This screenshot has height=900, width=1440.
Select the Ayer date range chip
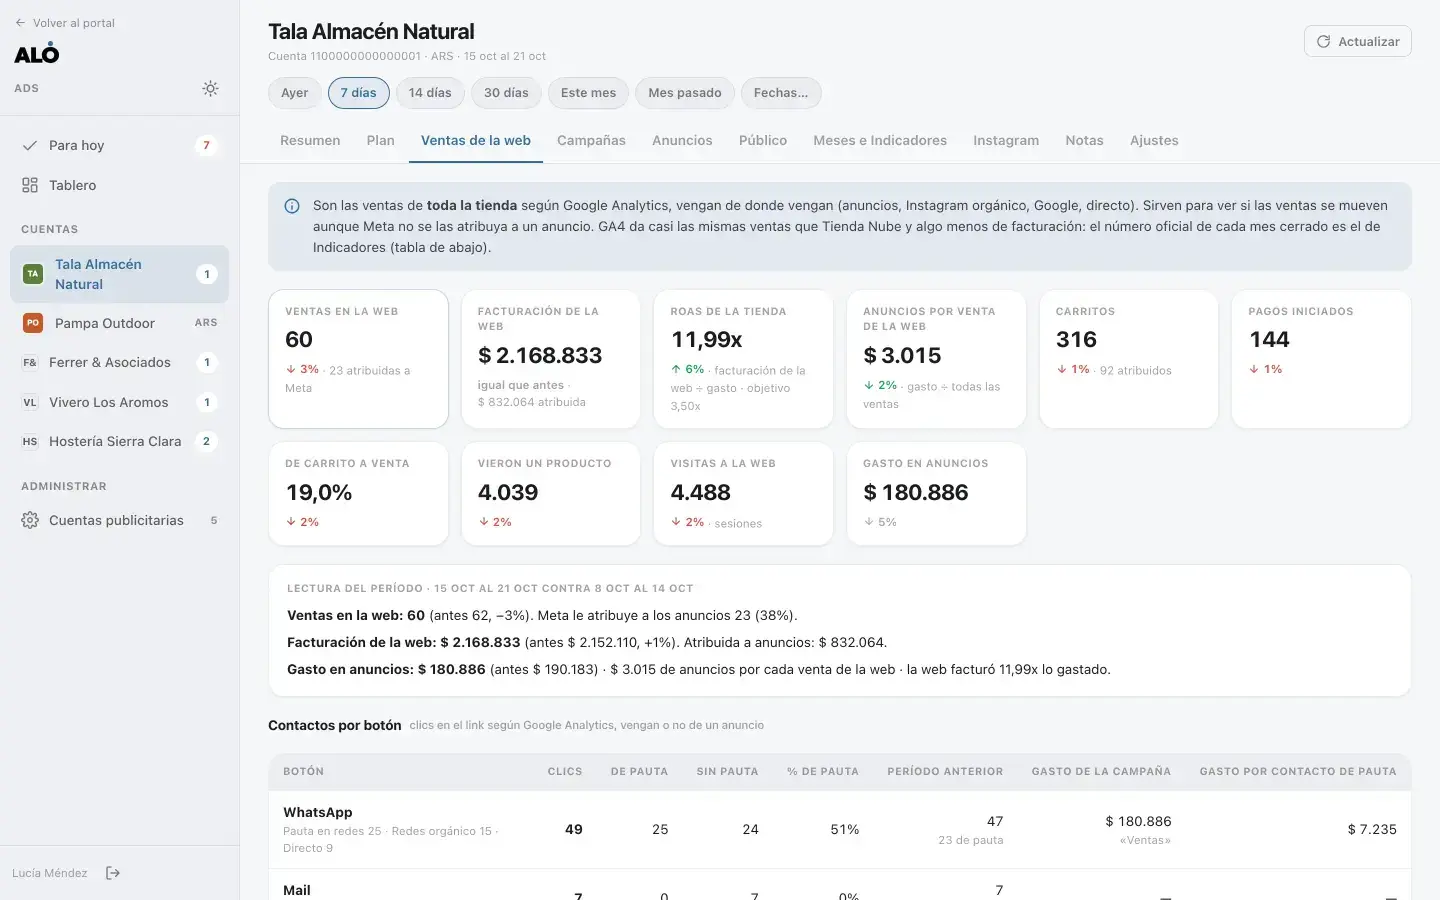pos(295,93)
